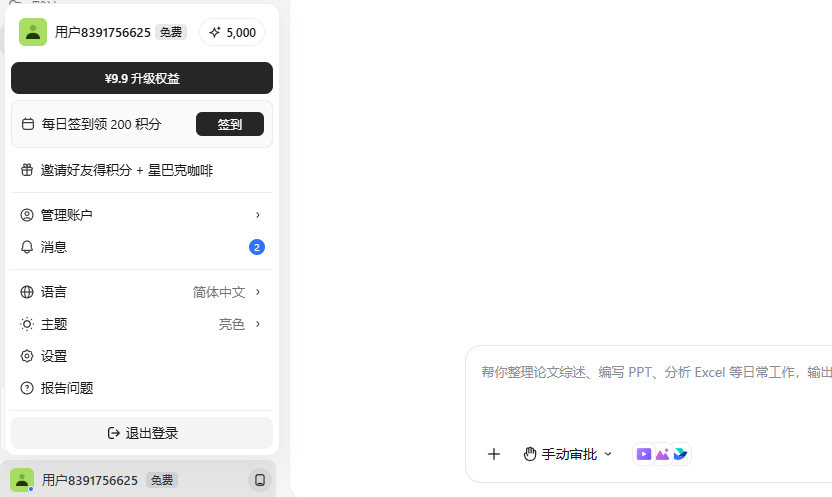The width and height of the screenshot is (832, 497).
Task: Click the 免费 plan badge in popup header
Action: click(171, 32)
